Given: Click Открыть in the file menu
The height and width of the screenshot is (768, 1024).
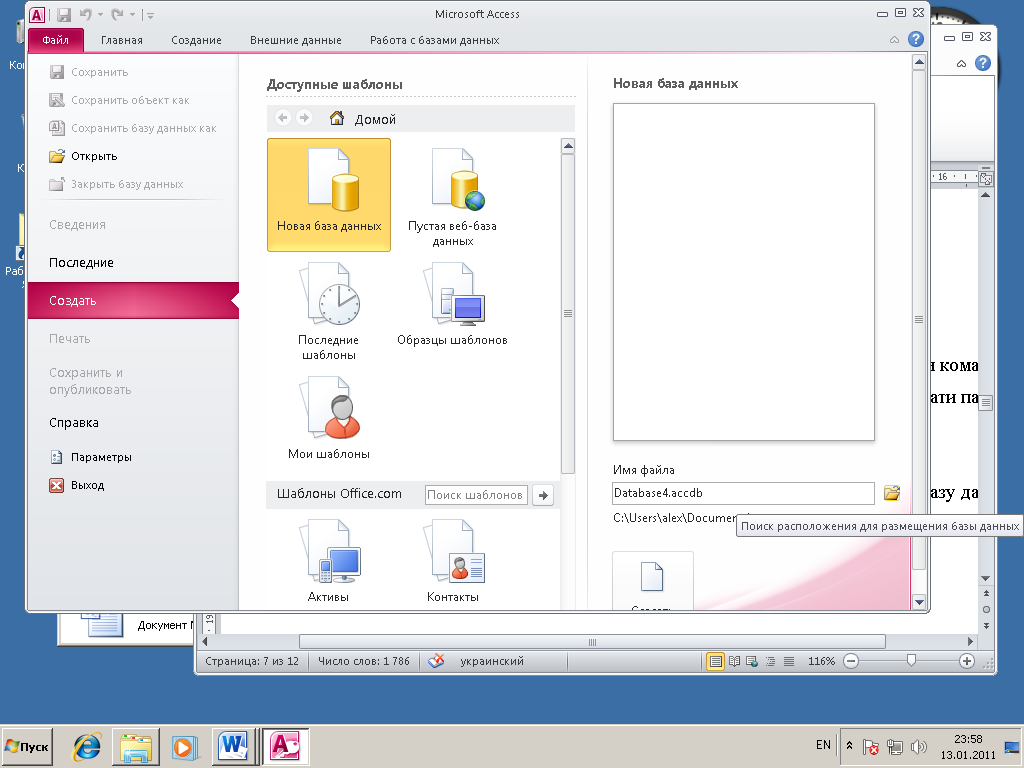Looking at the screenshot, I should point(83,156).
